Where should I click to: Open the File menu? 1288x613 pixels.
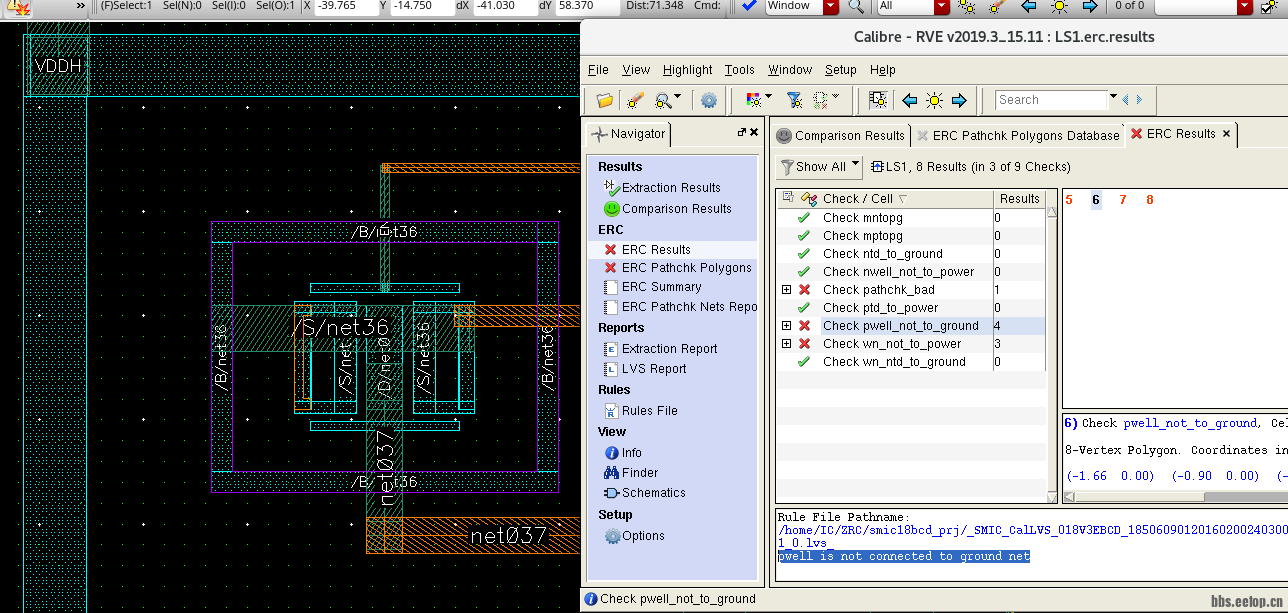point(598,70)
